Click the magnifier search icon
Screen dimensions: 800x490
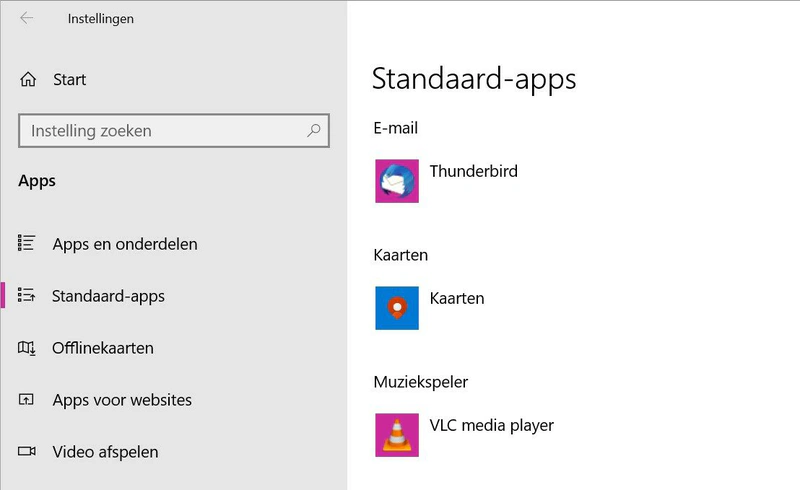314,131
